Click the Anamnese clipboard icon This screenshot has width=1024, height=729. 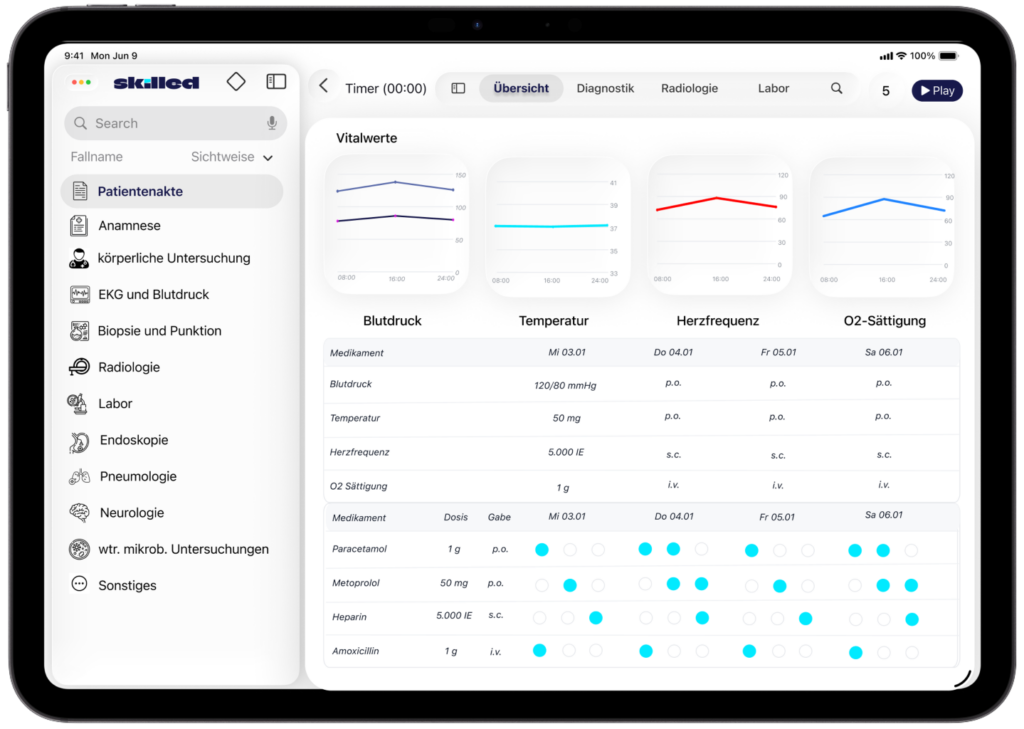pyautogui.click(x=79, y=226)
